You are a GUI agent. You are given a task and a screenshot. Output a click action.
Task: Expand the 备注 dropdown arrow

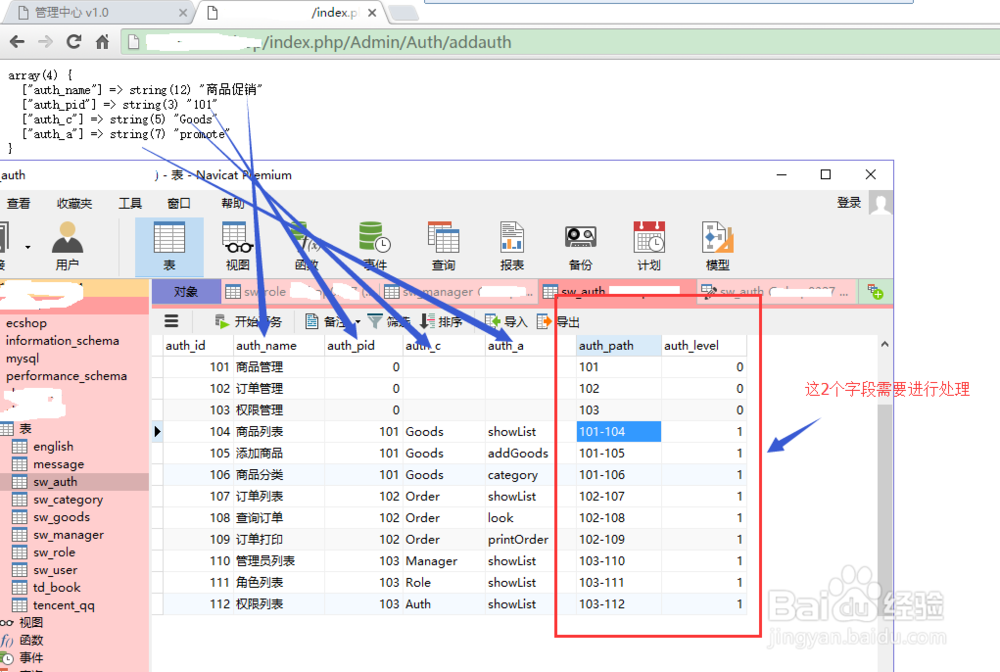pyautogui.click(x=357, y=322)
